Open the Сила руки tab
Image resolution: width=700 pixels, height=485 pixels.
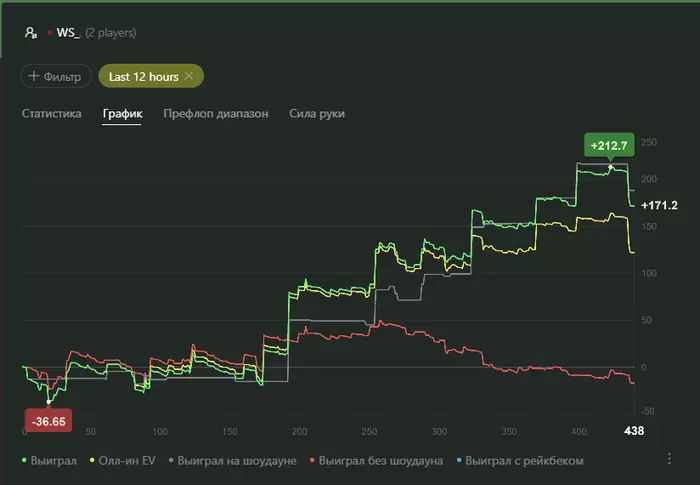(x=317, y=113)
